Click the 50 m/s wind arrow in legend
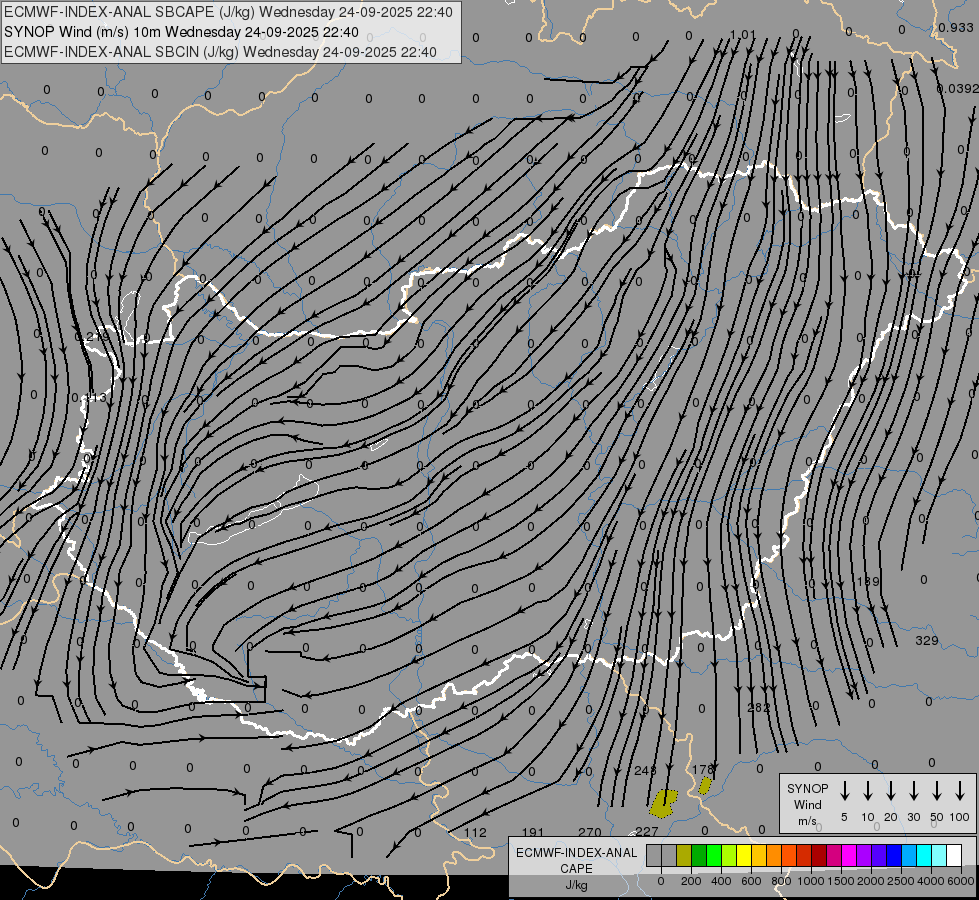This screenshot has height=900, width=979. 937,791
